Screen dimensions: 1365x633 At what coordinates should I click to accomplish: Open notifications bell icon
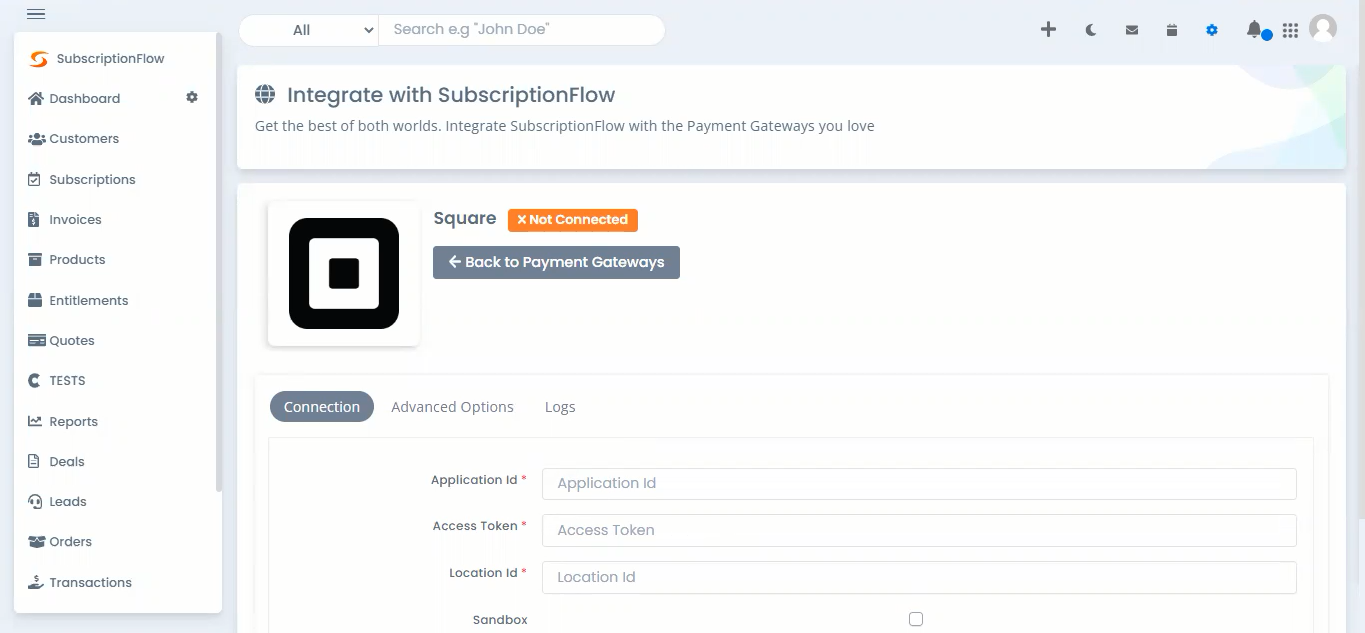tap(1254, 30)
